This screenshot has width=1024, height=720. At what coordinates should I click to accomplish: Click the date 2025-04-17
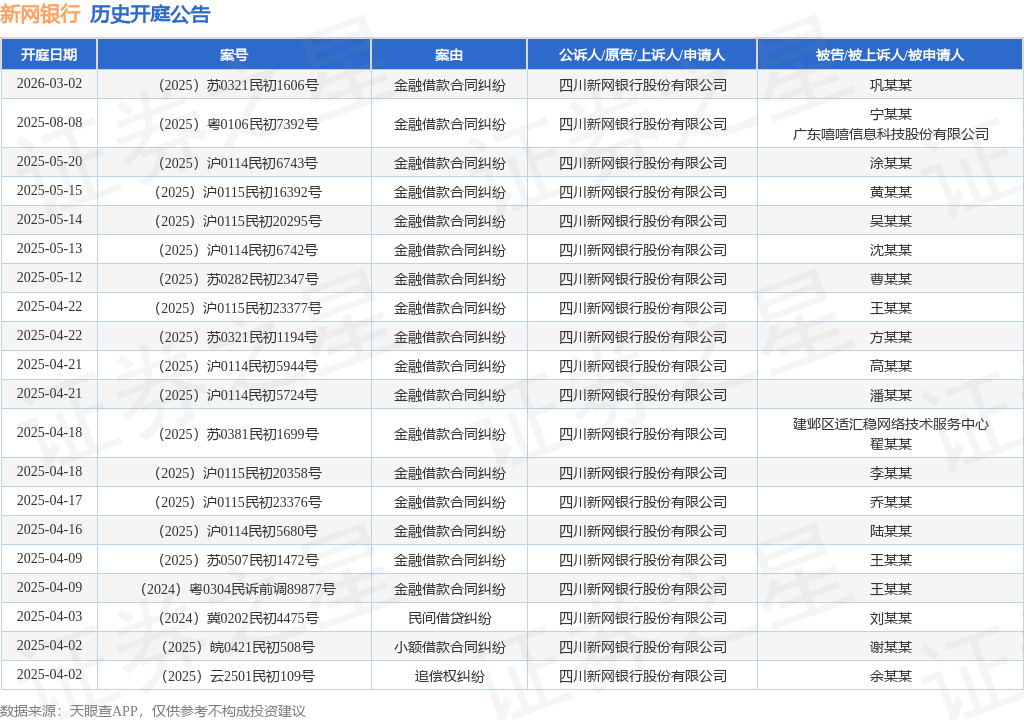(x=49, y=500)
